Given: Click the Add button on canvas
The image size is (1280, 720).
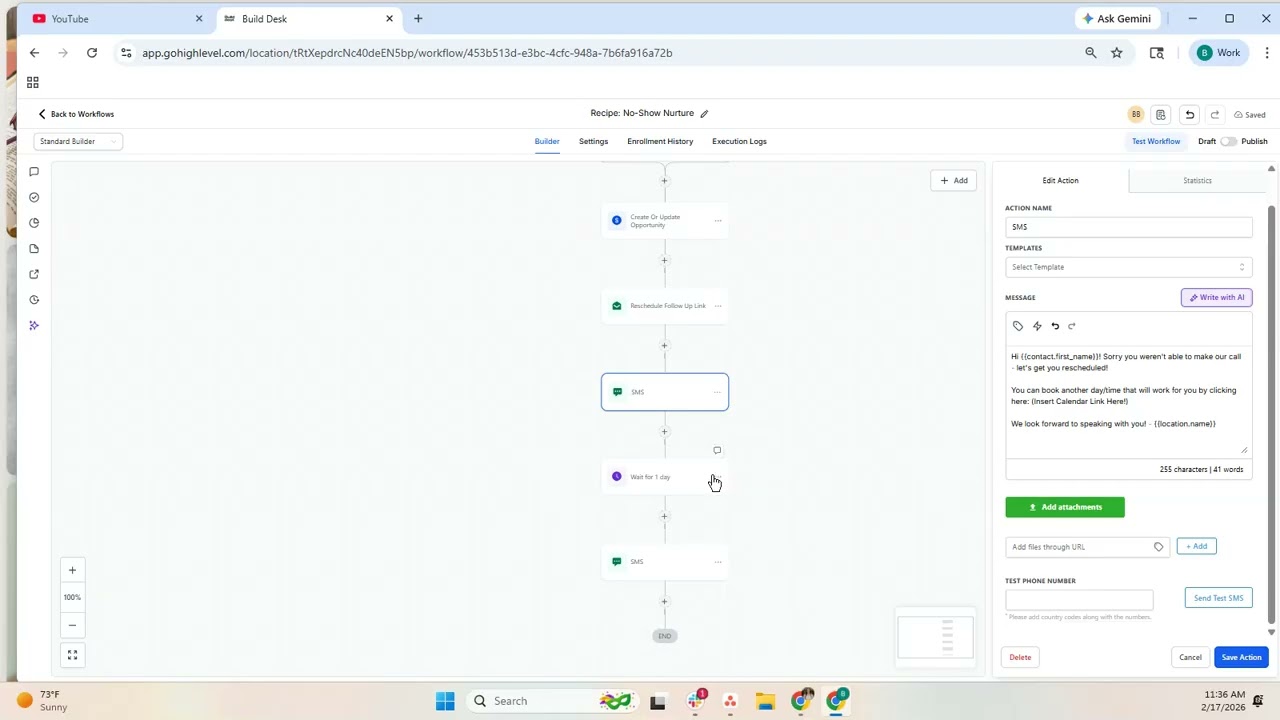Looking at the screenshot, I should coord(953,181).
